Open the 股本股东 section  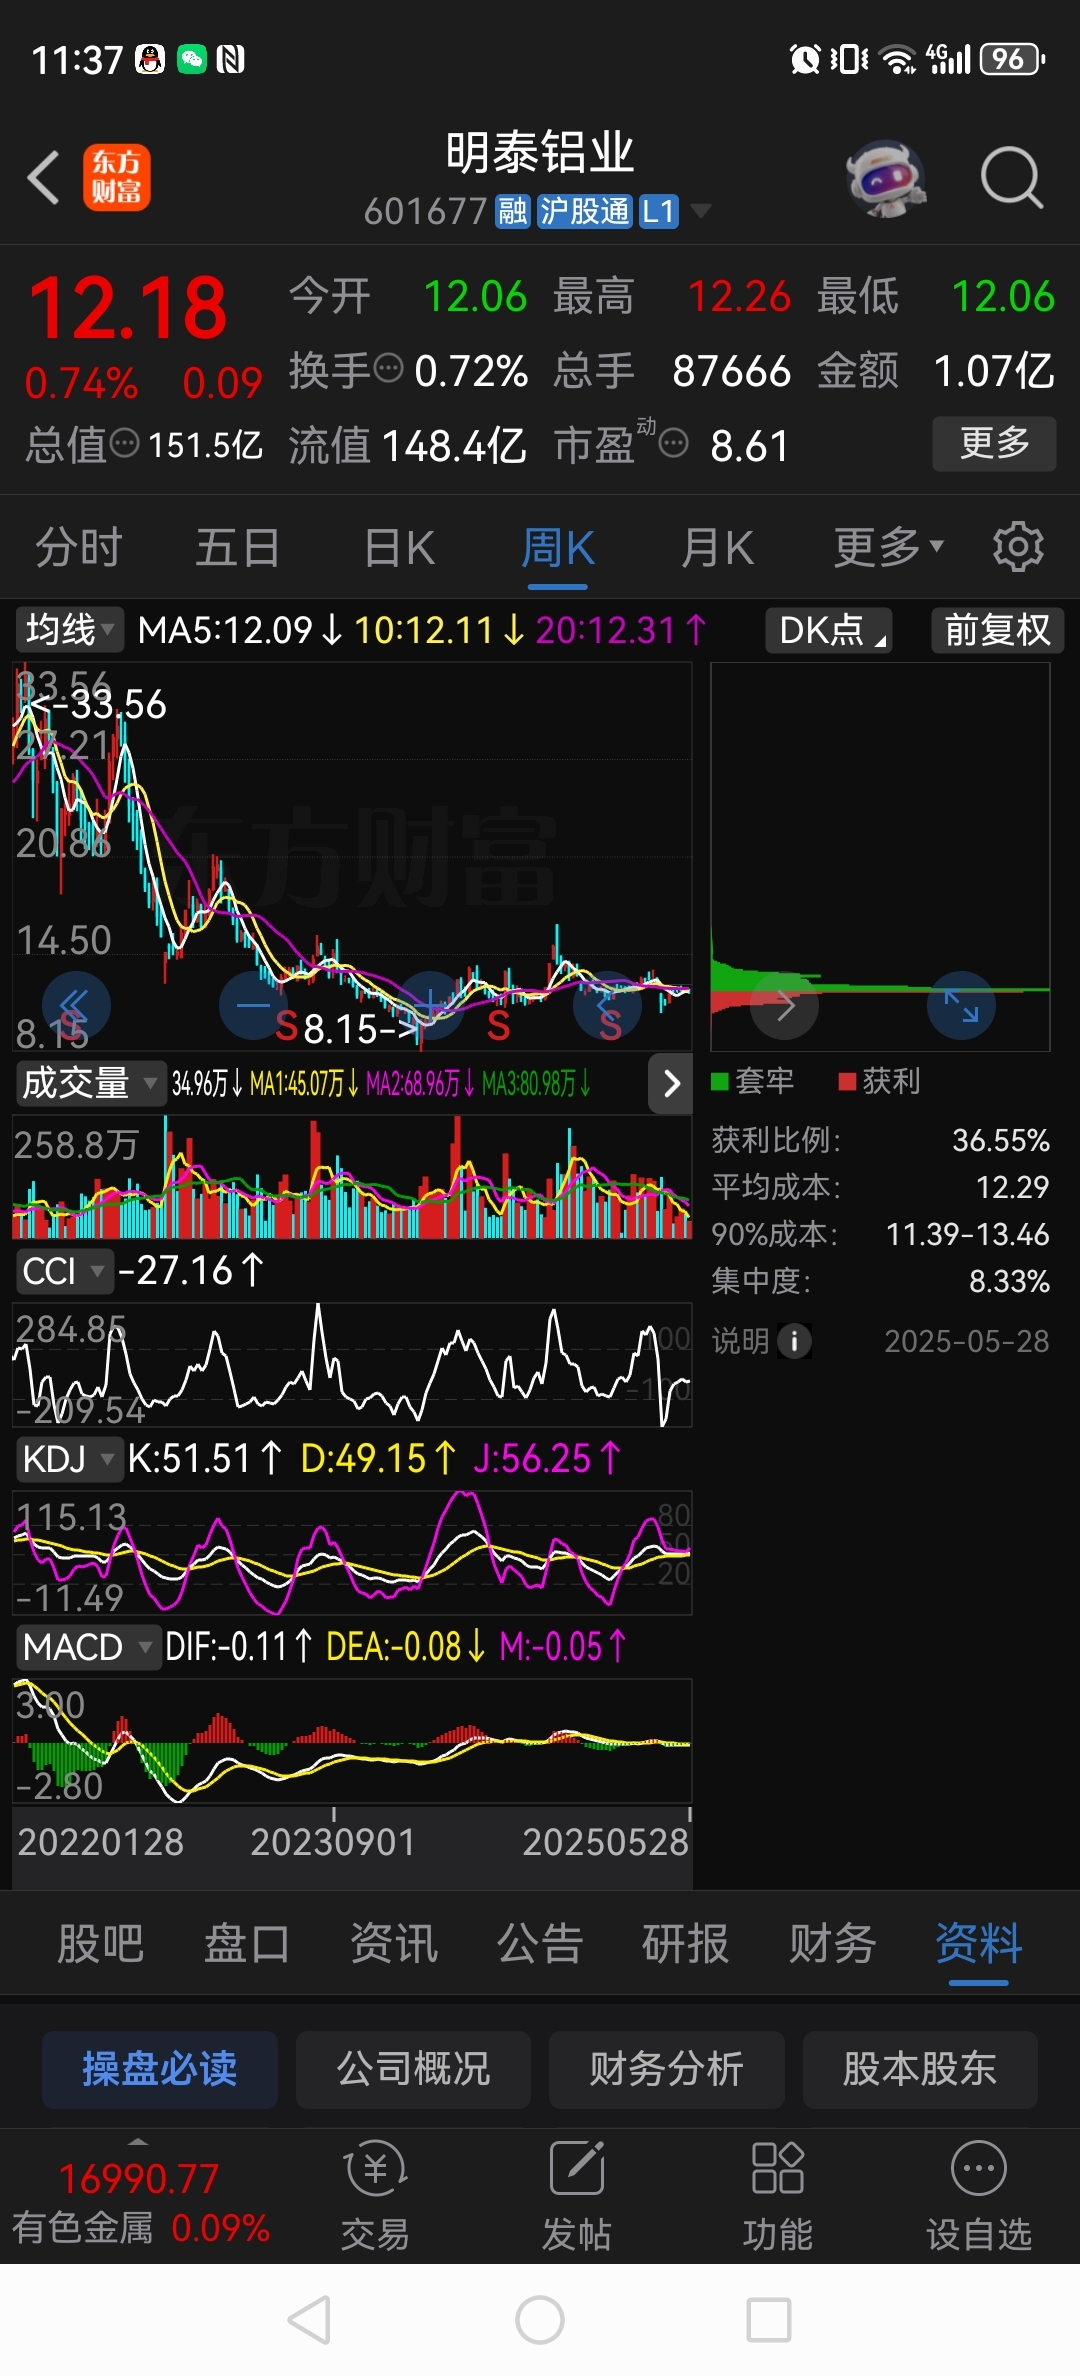(x=920, y=2069)
